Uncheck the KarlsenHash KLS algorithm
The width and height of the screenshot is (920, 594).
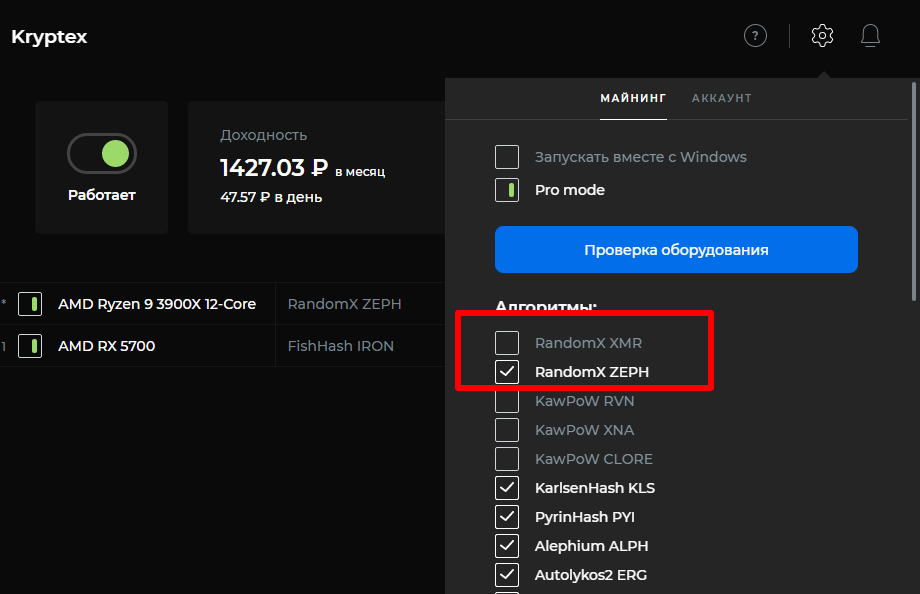click(x=507, y=488)
